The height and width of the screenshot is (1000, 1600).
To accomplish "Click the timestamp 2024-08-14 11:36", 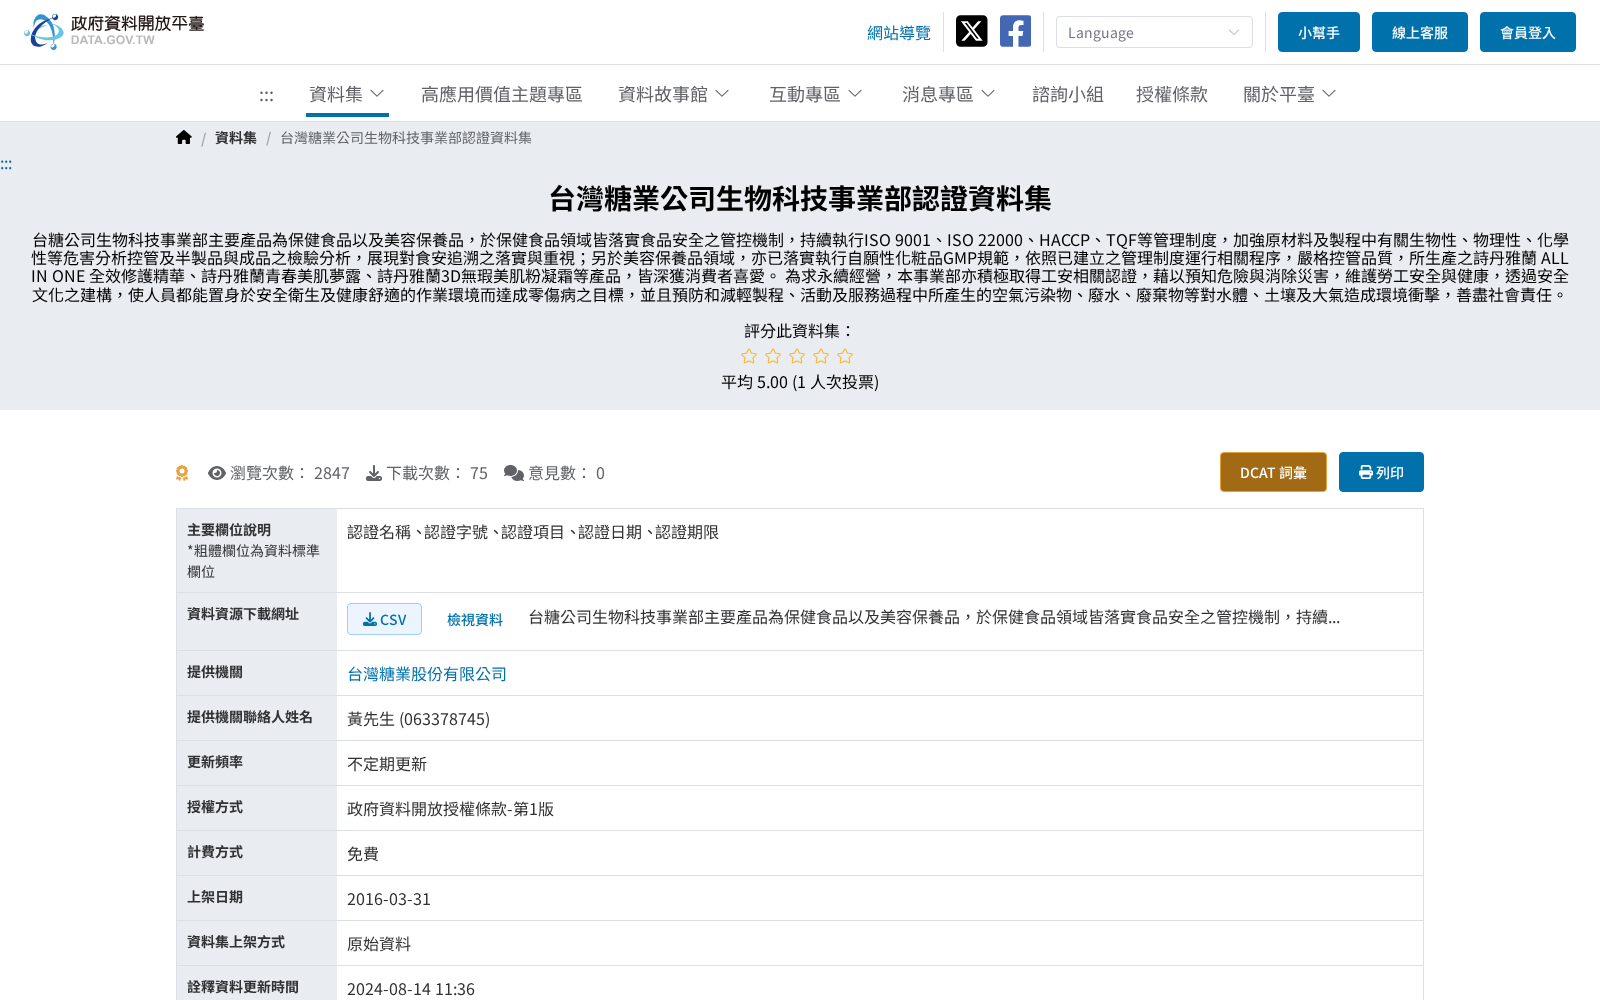I will tap(411, 989).
